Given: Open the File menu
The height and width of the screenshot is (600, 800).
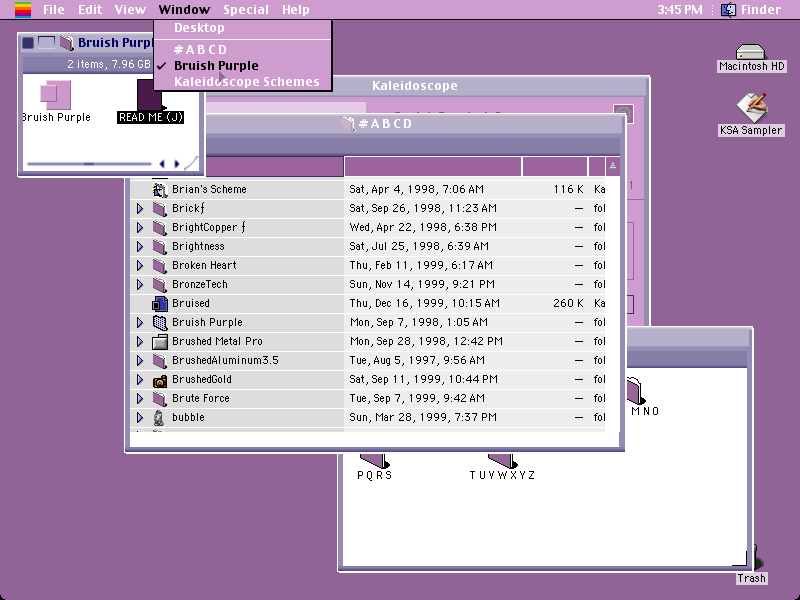Looking at the screenshot, I should [x=54, y=10].
